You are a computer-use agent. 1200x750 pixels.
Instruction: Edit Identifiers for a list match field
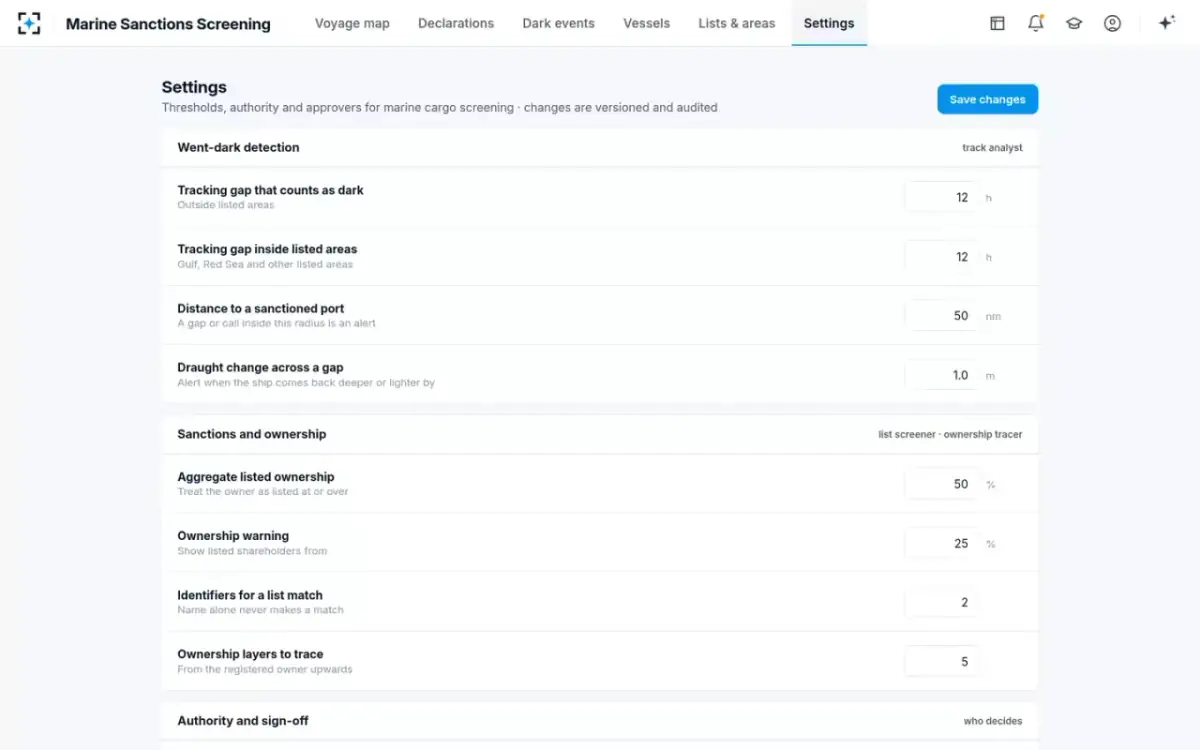pyautogui.click(x=941, y=603)
